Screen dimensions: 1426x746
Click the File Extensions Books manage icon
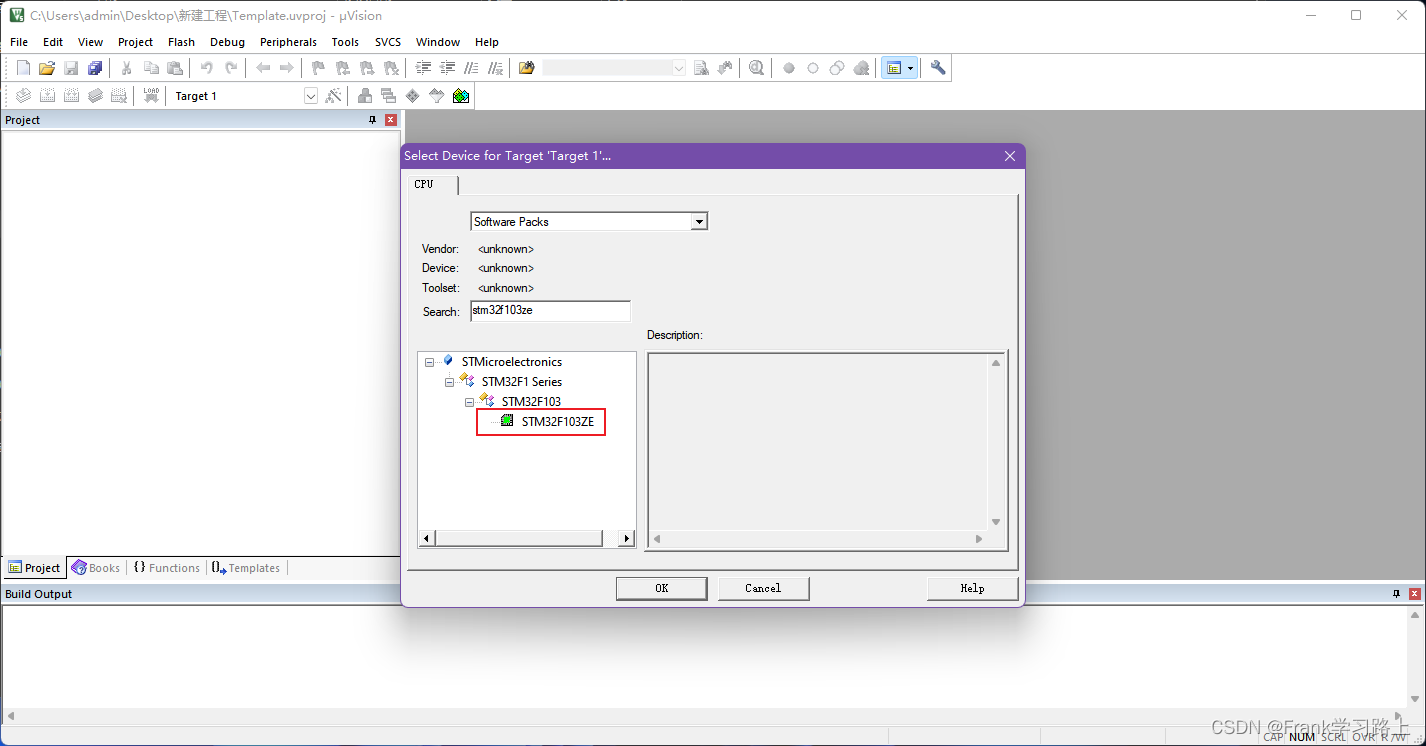(x=365, y=96)
